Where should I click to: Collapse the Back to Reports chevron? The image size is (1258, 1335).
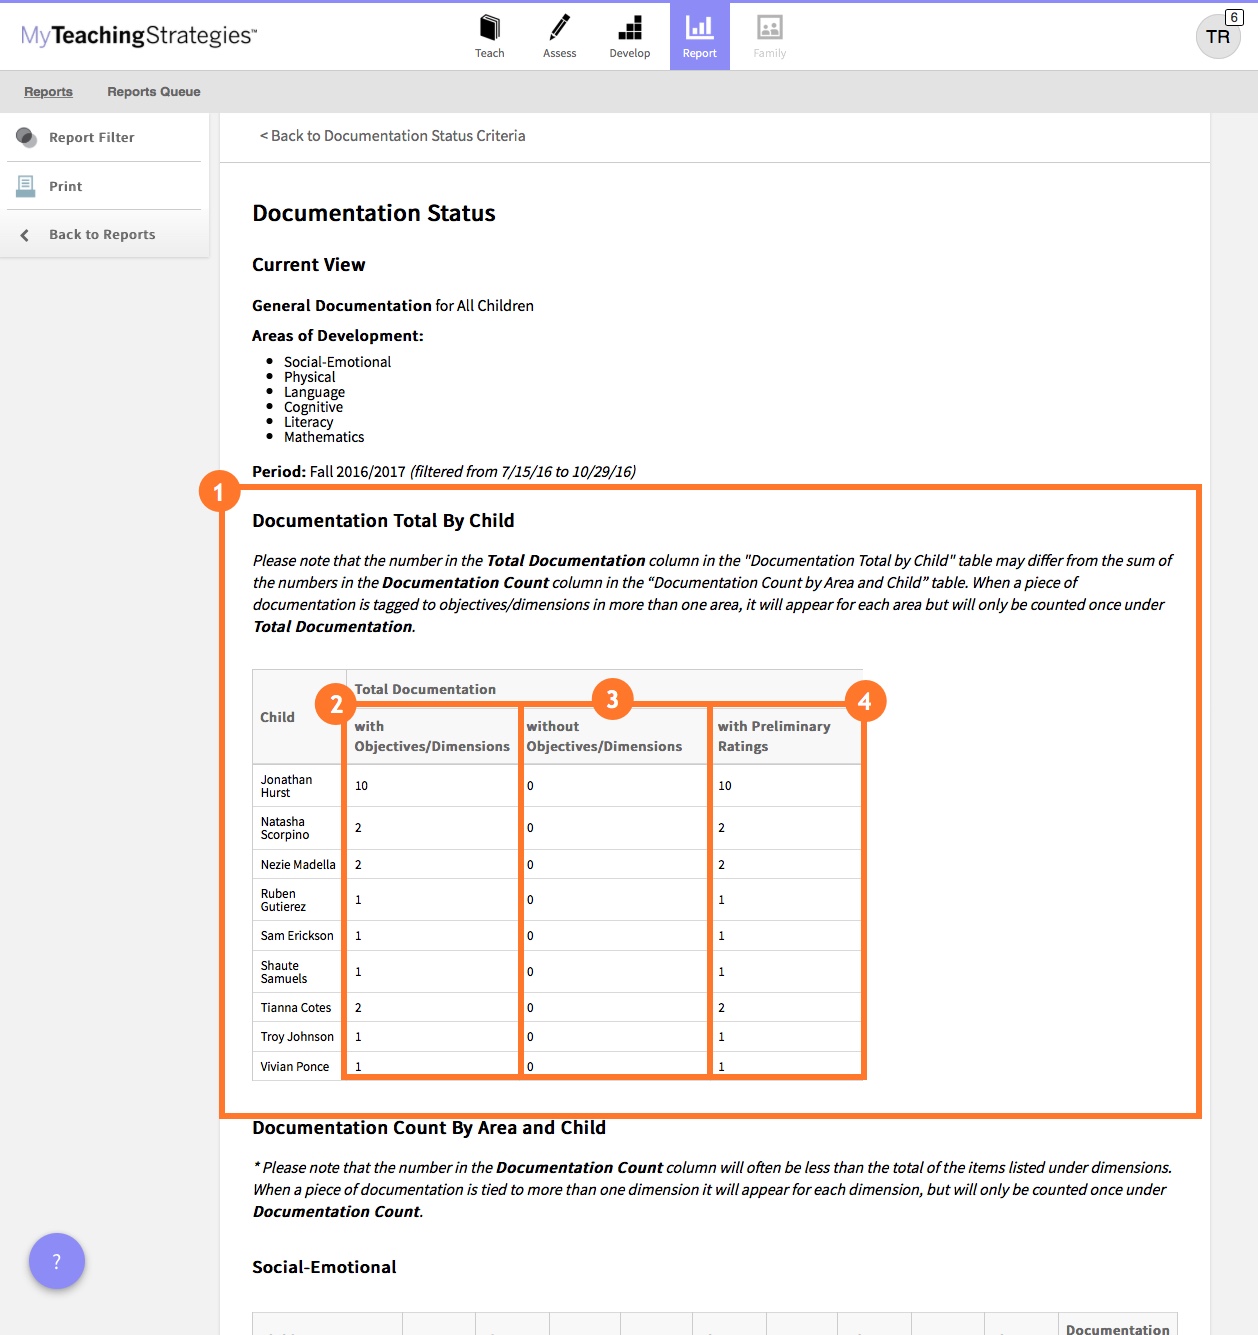point(24,233)
